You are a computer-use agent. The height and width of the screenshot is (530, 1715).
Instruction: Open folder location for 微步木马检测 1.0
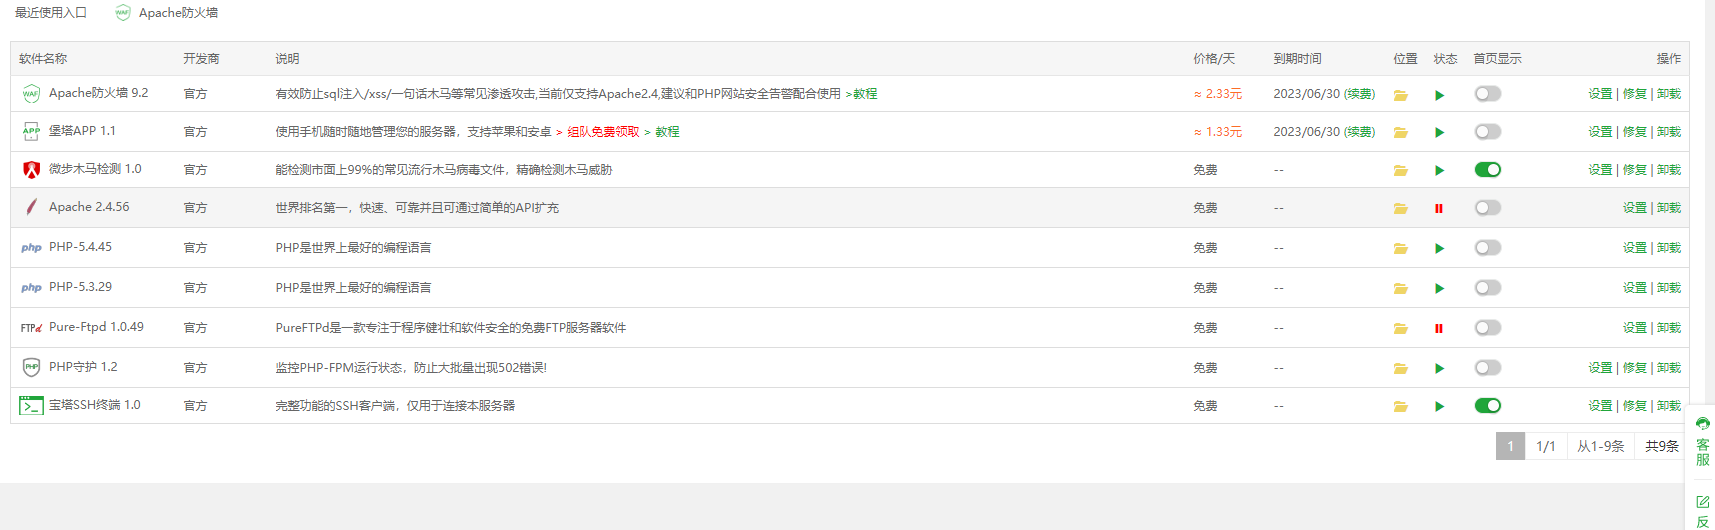coord(1400,170)
